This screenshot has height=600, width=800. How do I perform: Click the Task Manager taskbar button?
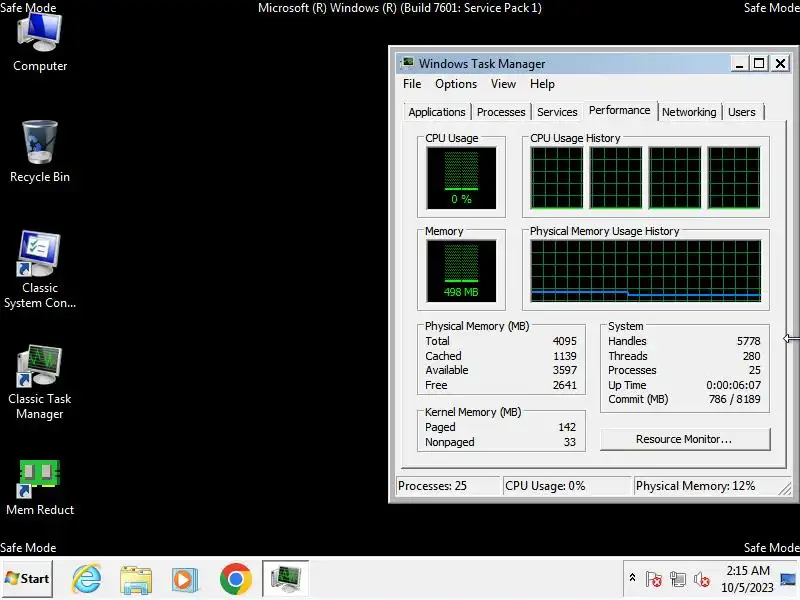point(285,579)
